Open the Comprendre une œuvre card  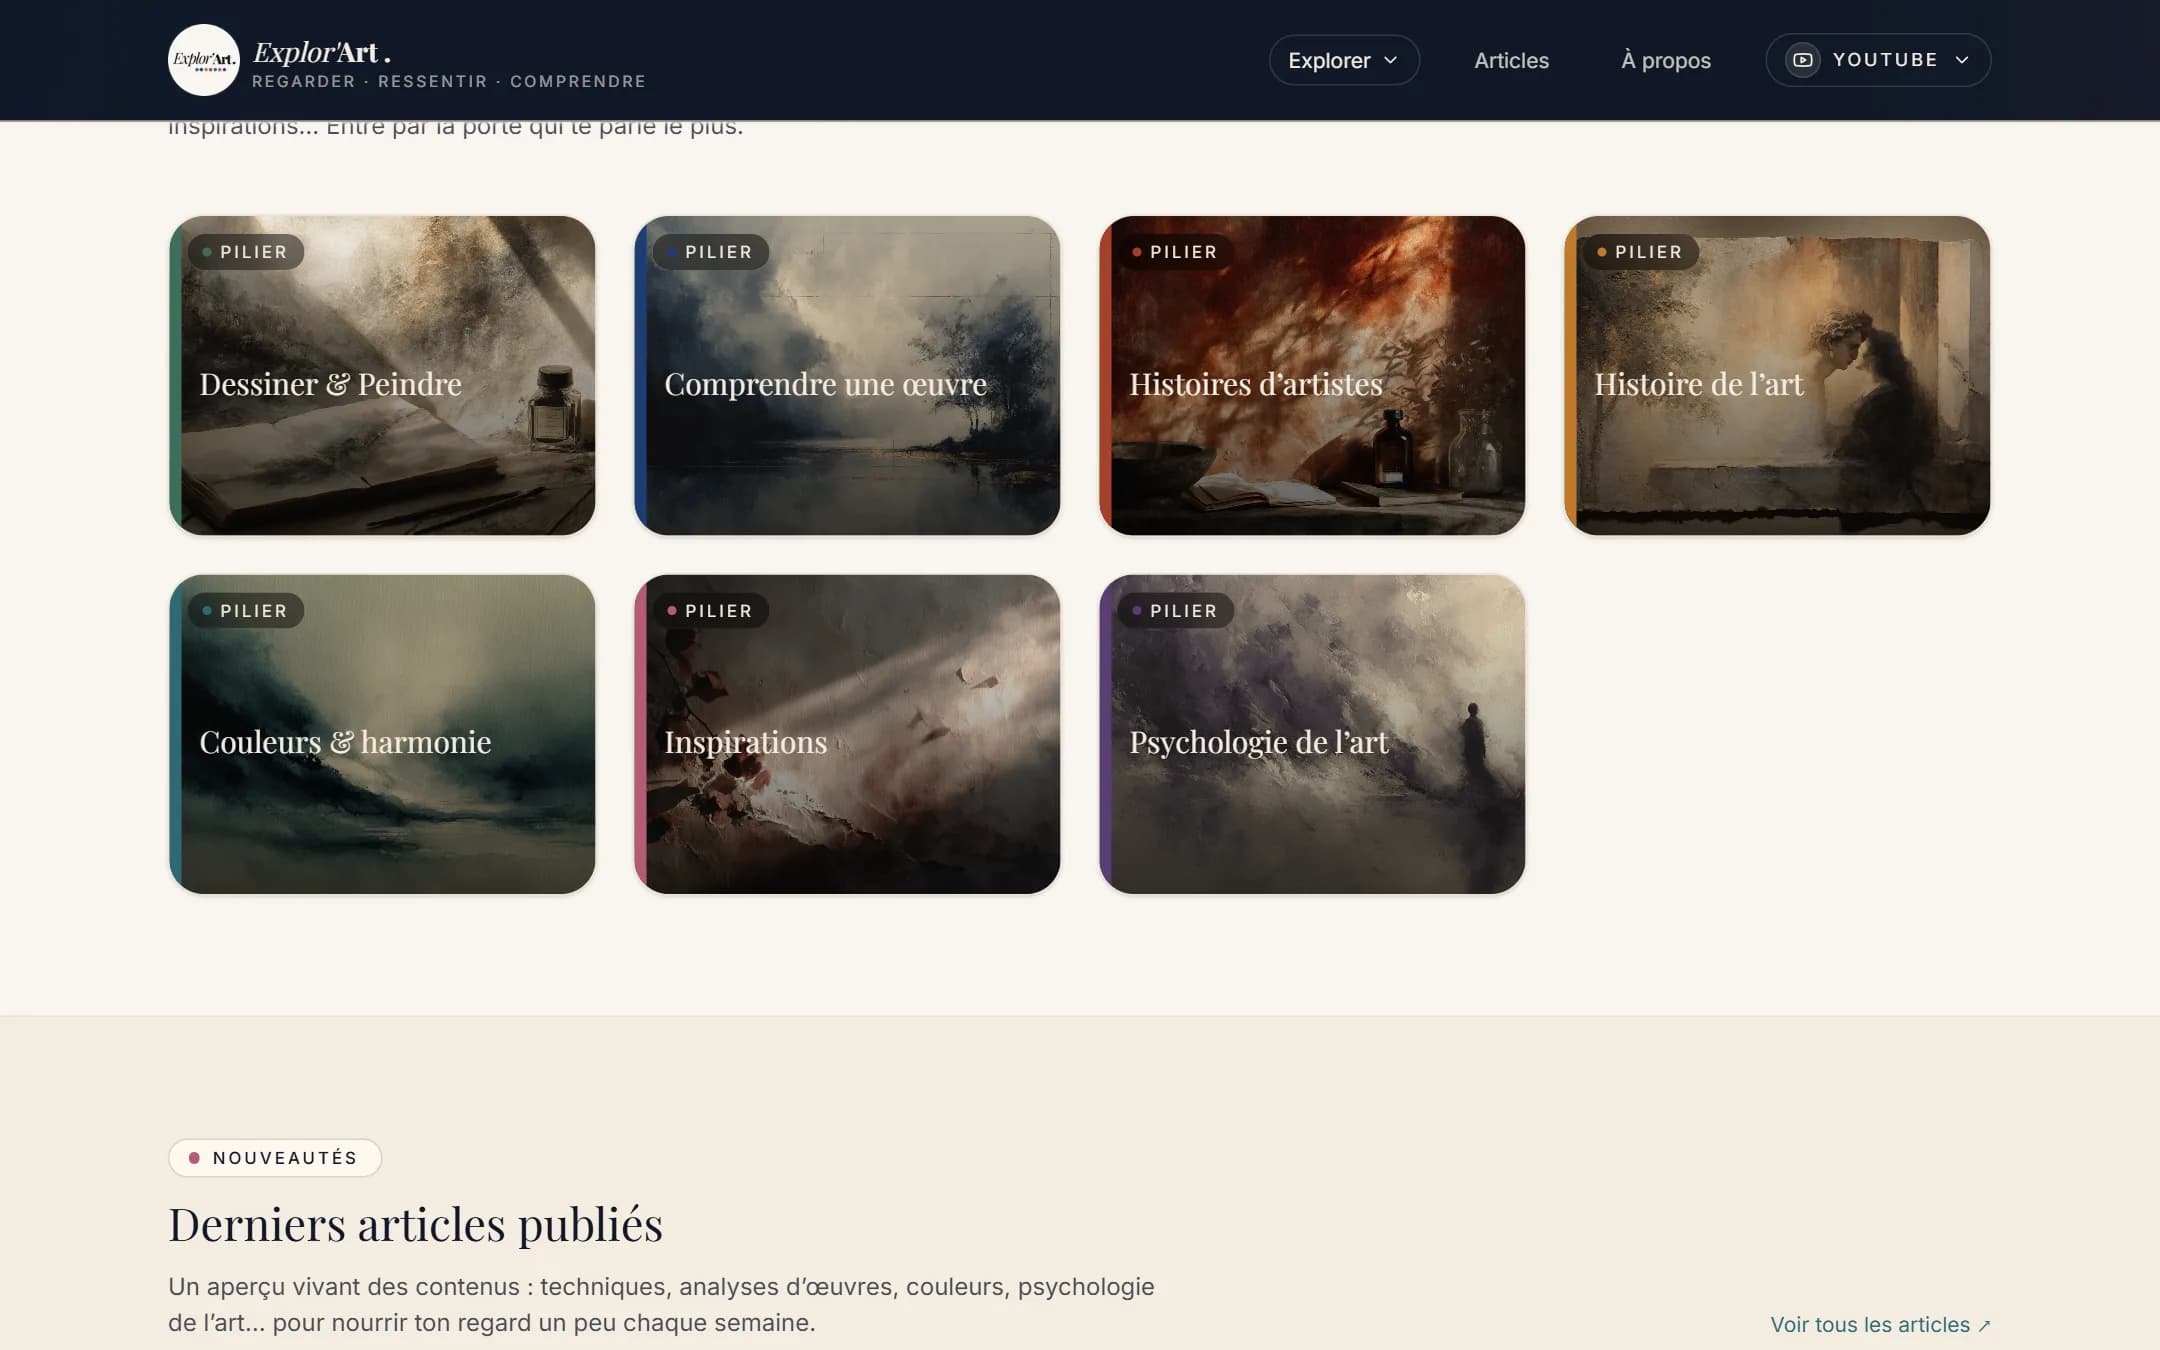pos(847,375)
